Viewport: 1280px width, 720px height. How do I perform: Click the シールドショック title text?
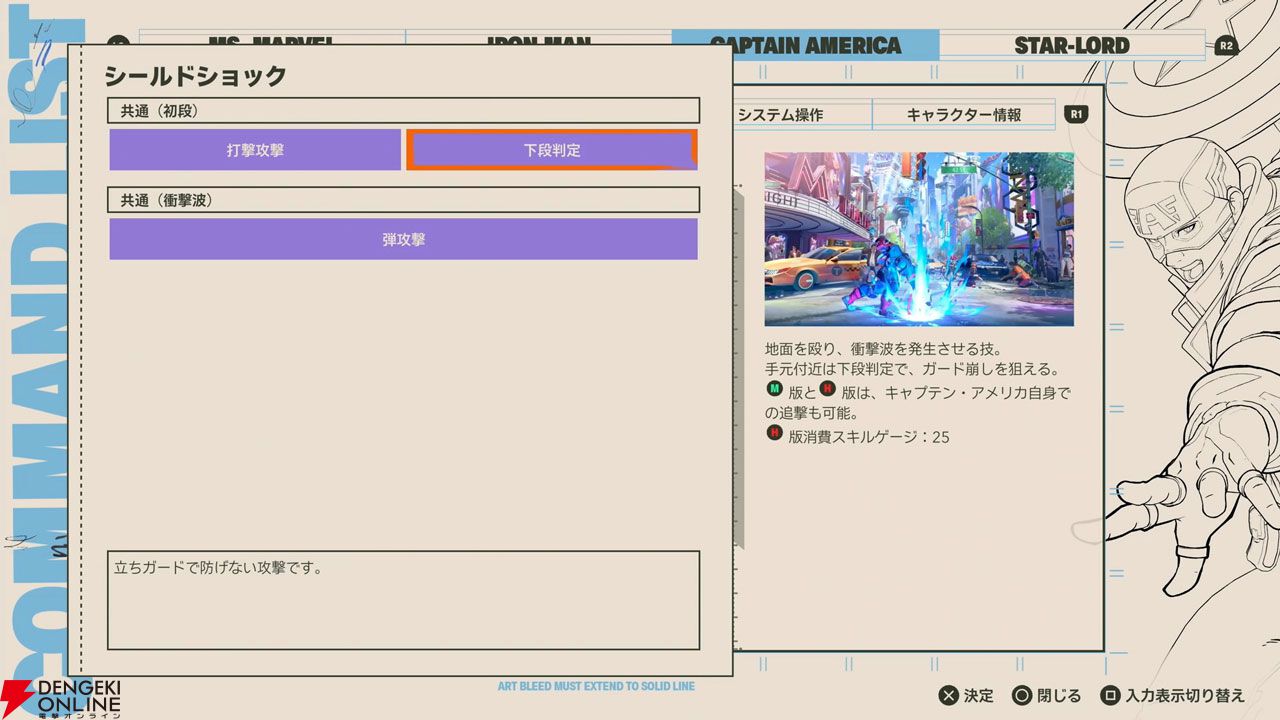(196, 76)
